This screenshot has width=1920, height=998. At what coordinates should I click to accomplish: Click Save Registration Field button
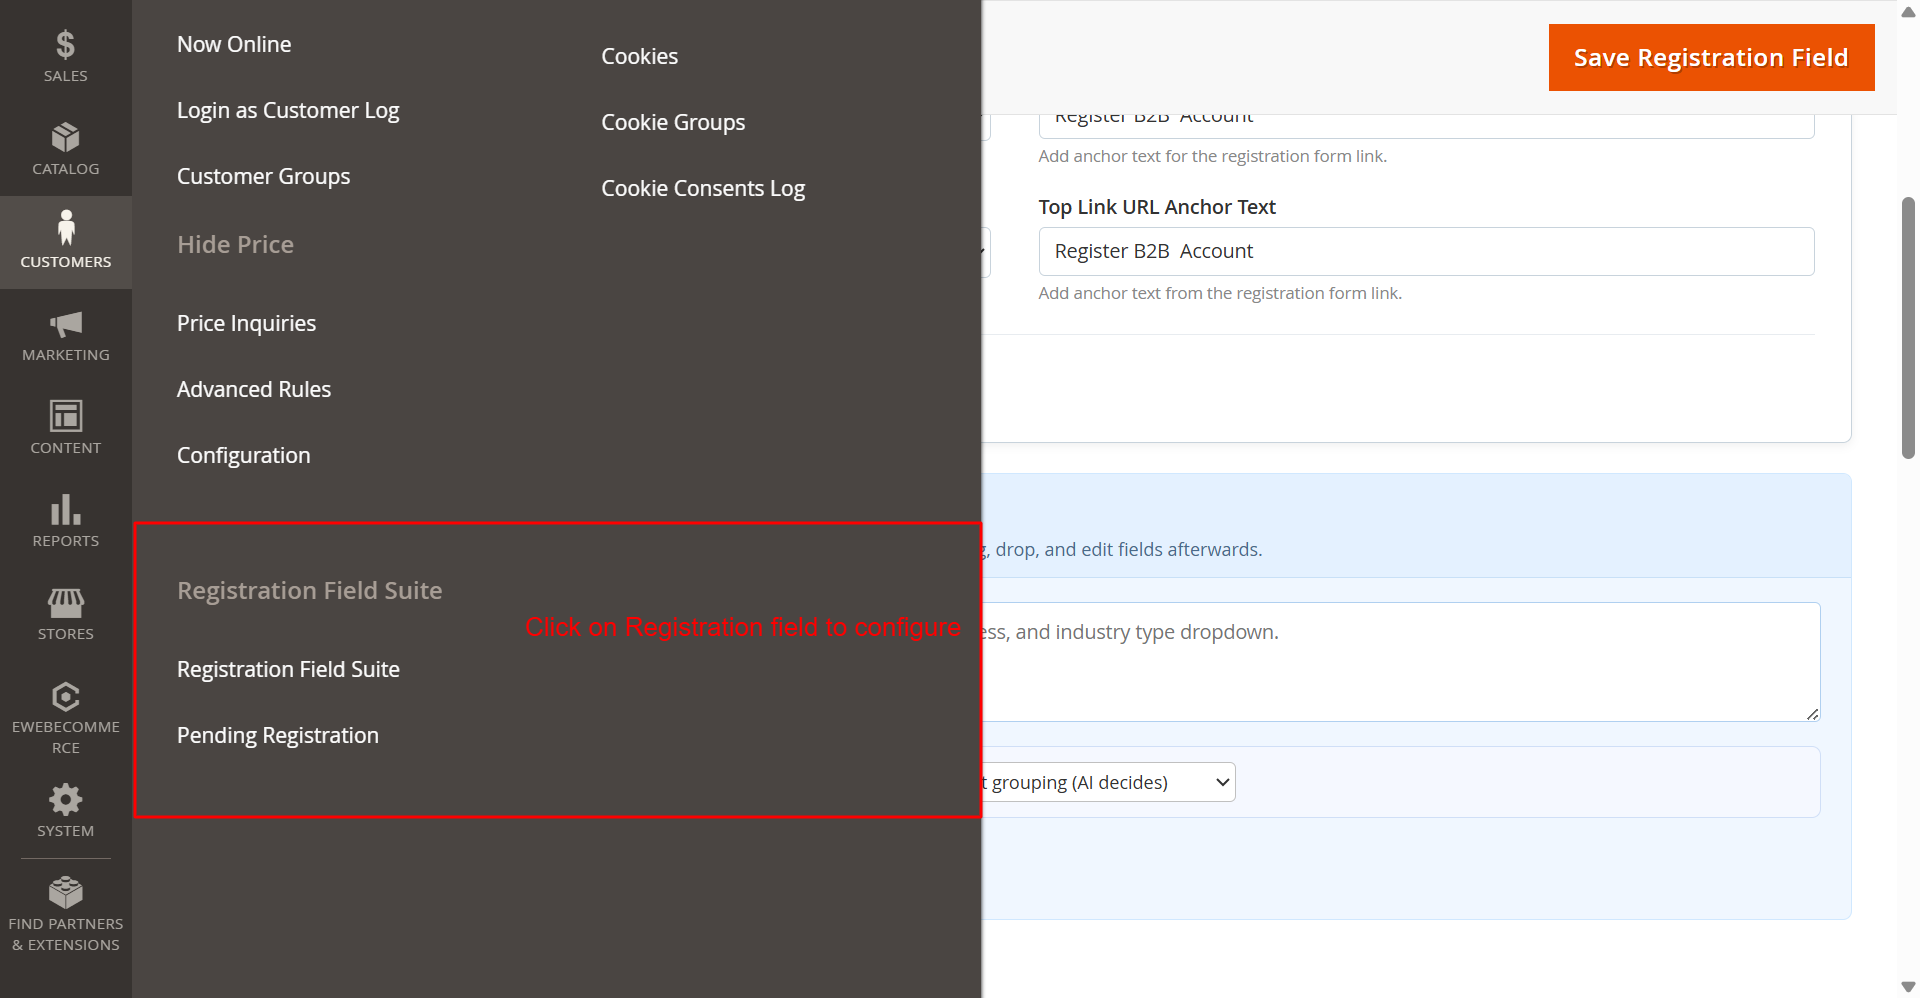click(1710, 58)
